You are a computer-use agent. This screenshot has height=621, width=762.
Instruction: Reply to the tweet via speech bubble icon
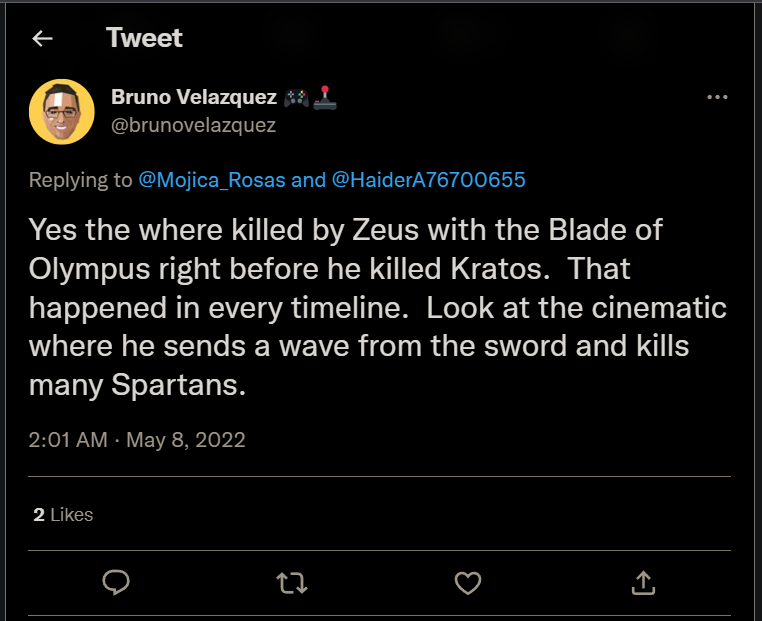pyautogui.click(x=117, y=581)
